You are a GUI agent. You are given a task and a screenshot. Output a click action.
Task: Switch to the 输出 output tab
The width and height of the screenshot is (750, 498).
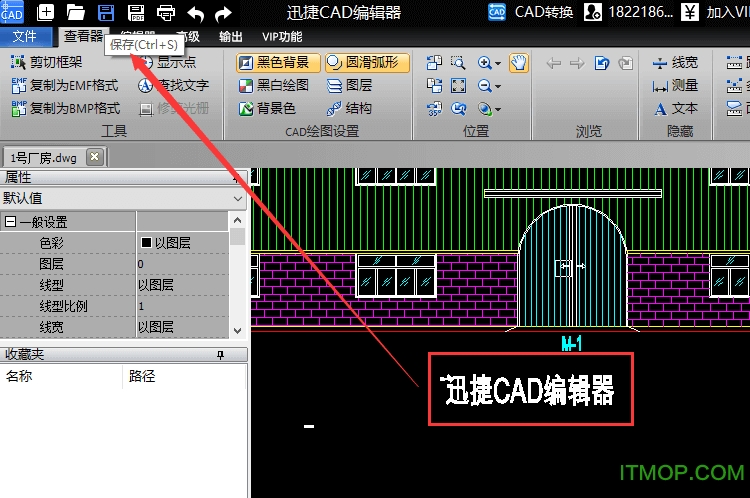pyautogui.click(x=230, y=37)
